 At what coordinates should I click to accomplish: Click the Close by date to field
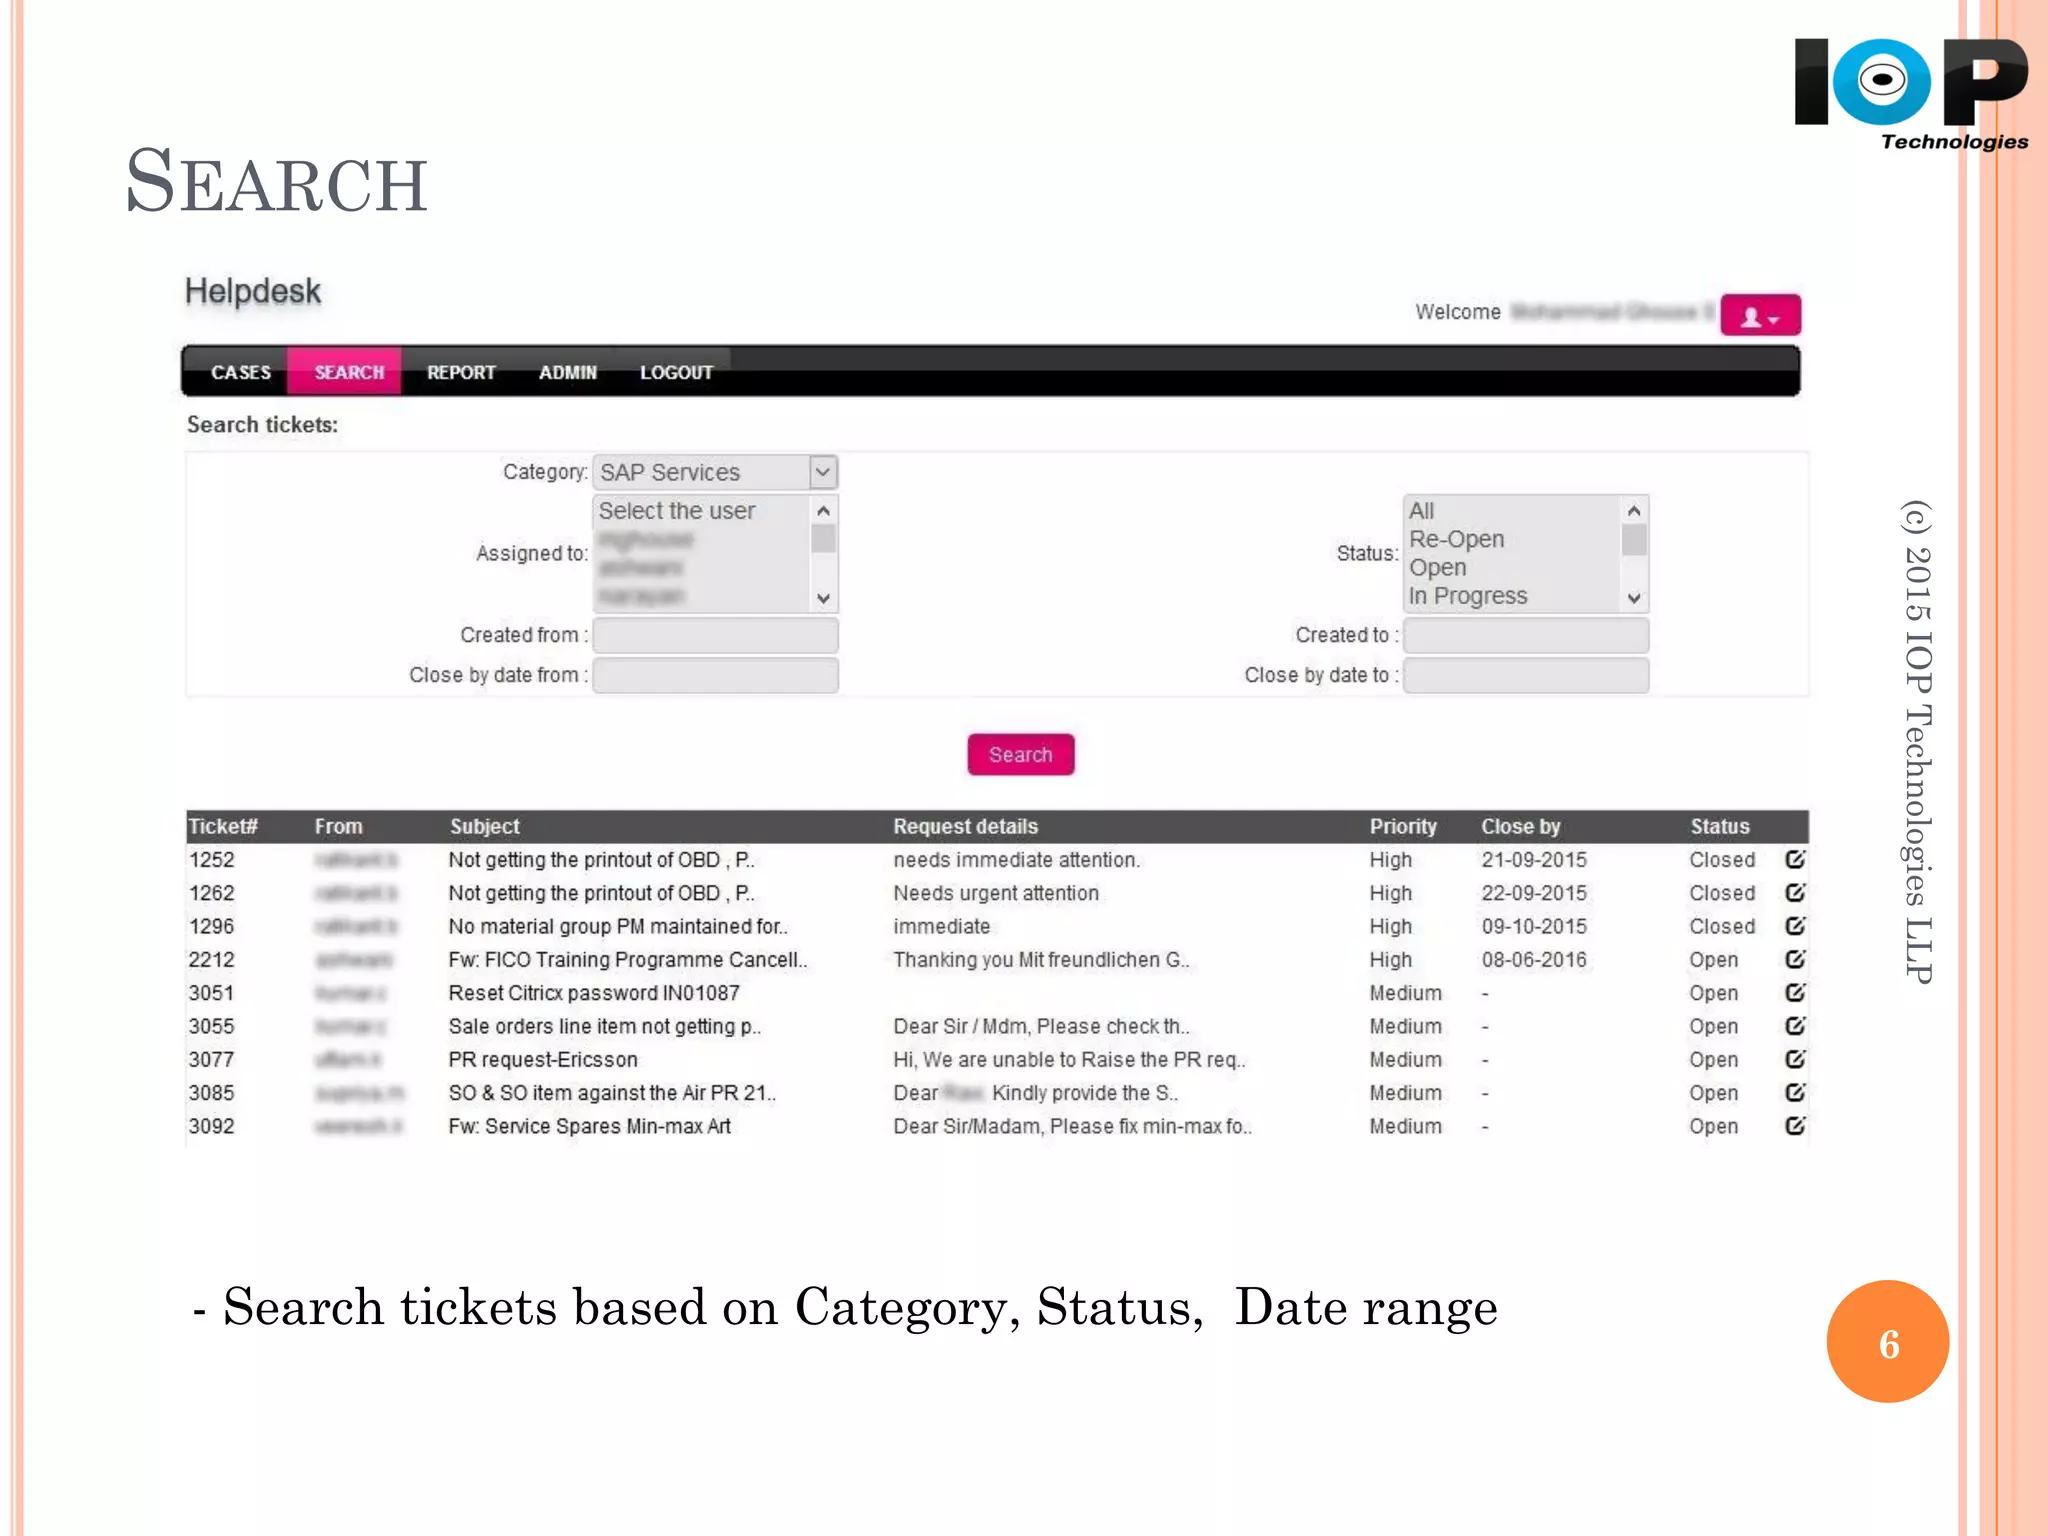pos(1525,675)
